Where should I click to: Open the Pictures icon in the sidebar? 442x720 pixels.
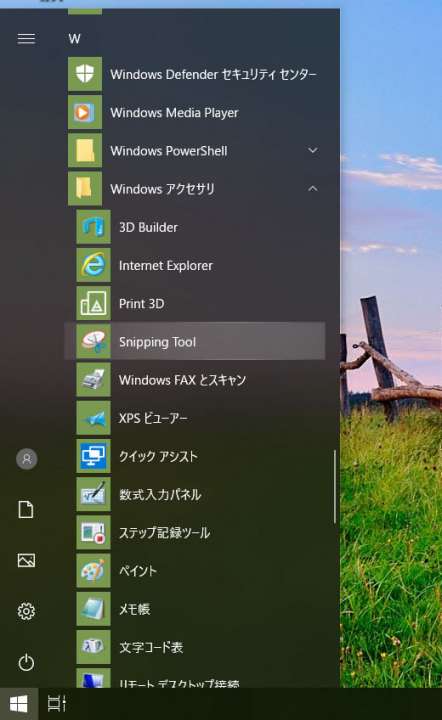pos(26,560)
